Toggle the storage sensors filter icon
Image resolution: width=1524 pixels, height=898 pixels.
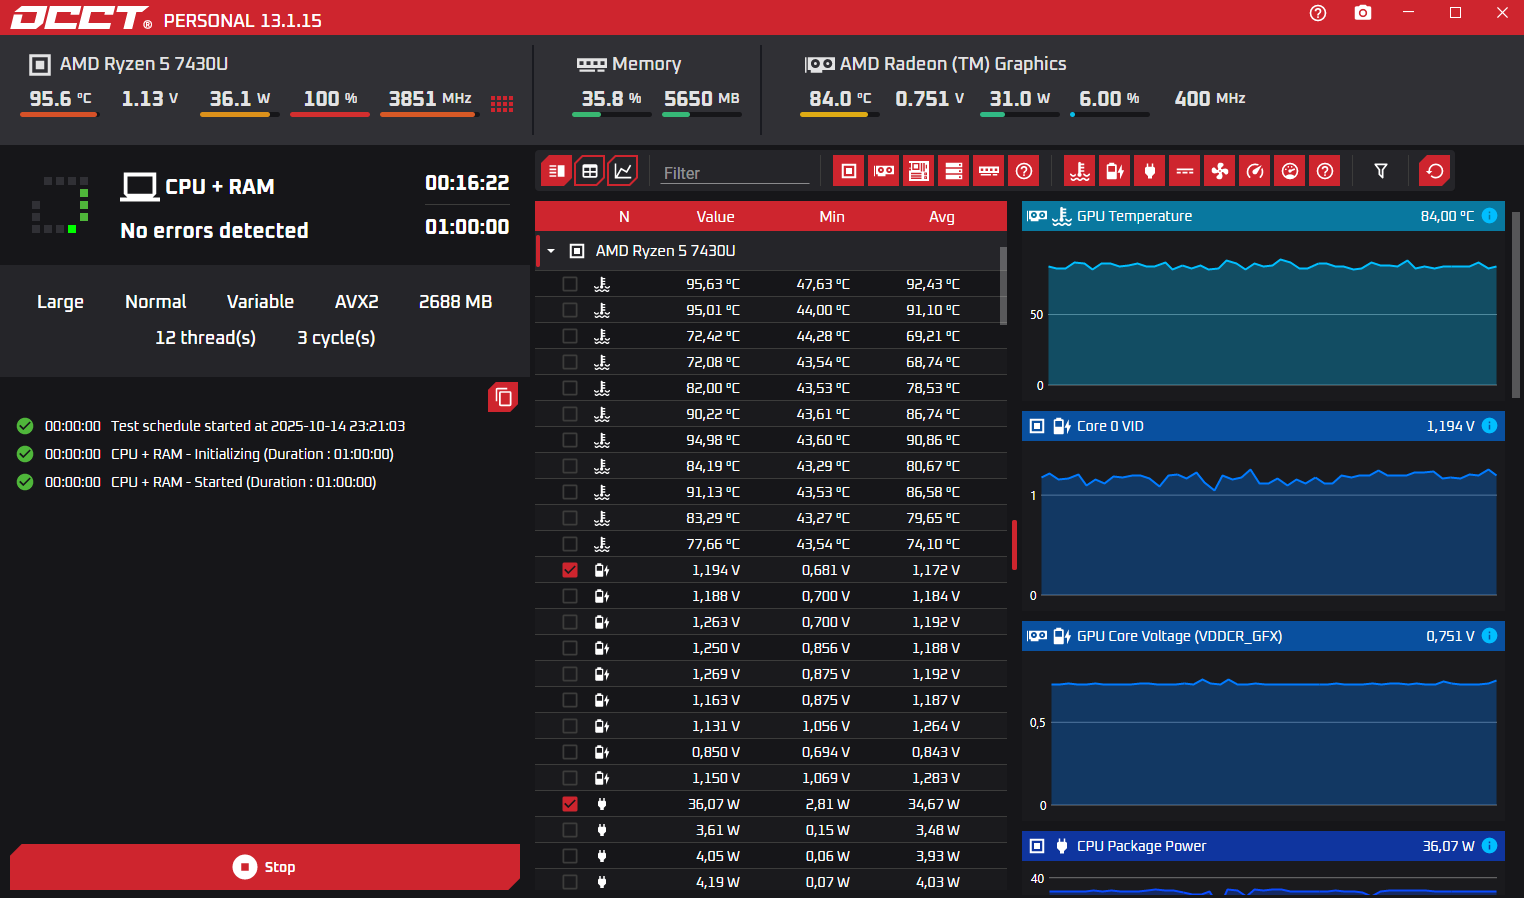pyautogui.click(x=954, y=171)
